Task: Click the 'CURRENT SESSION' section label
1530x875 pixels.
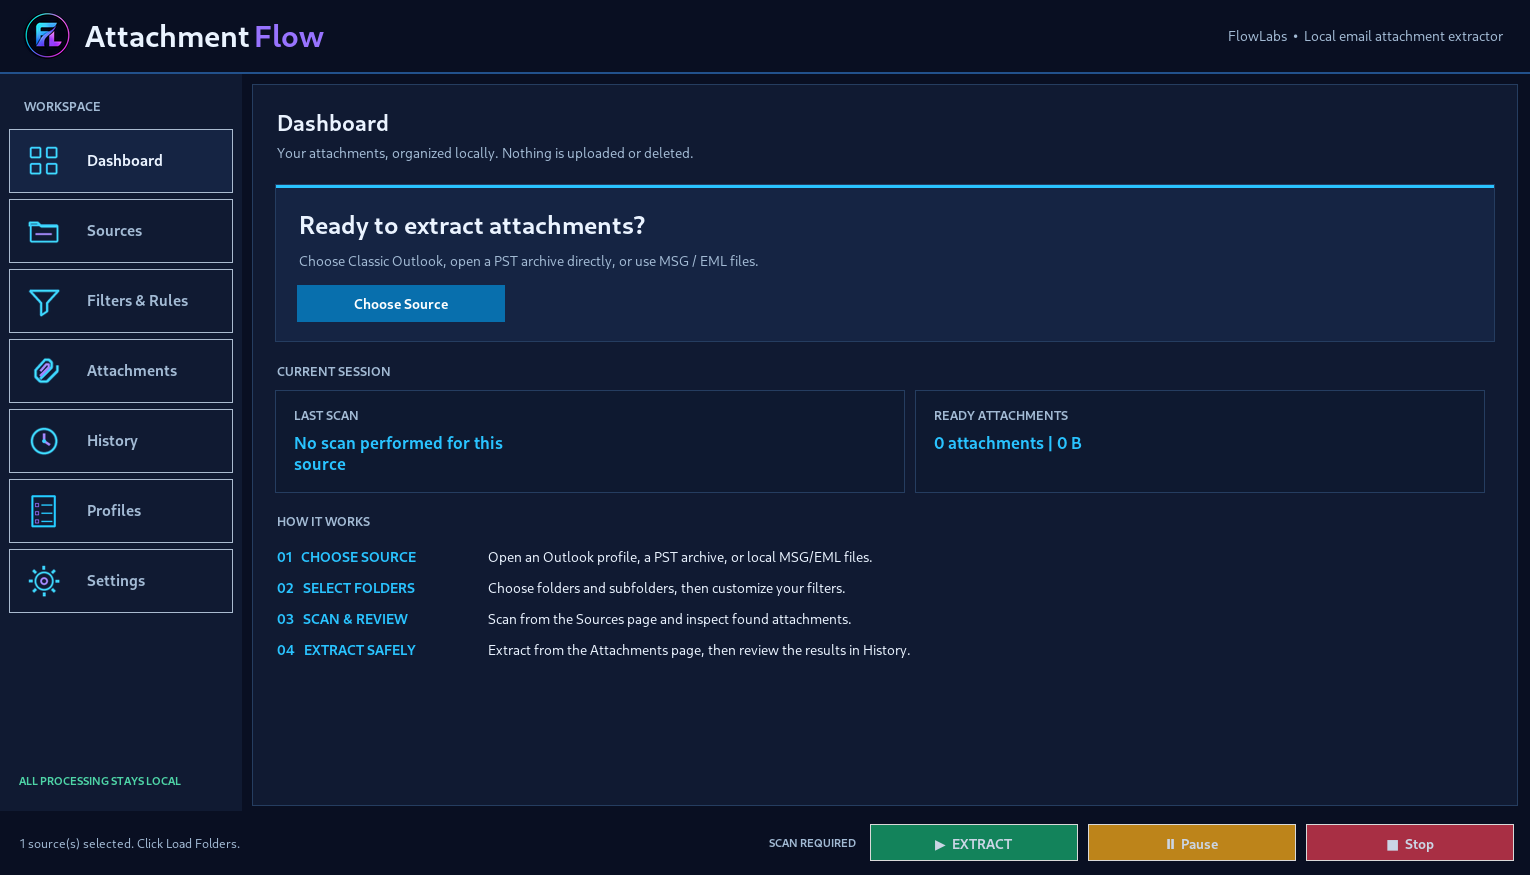Action: (334, 371)
